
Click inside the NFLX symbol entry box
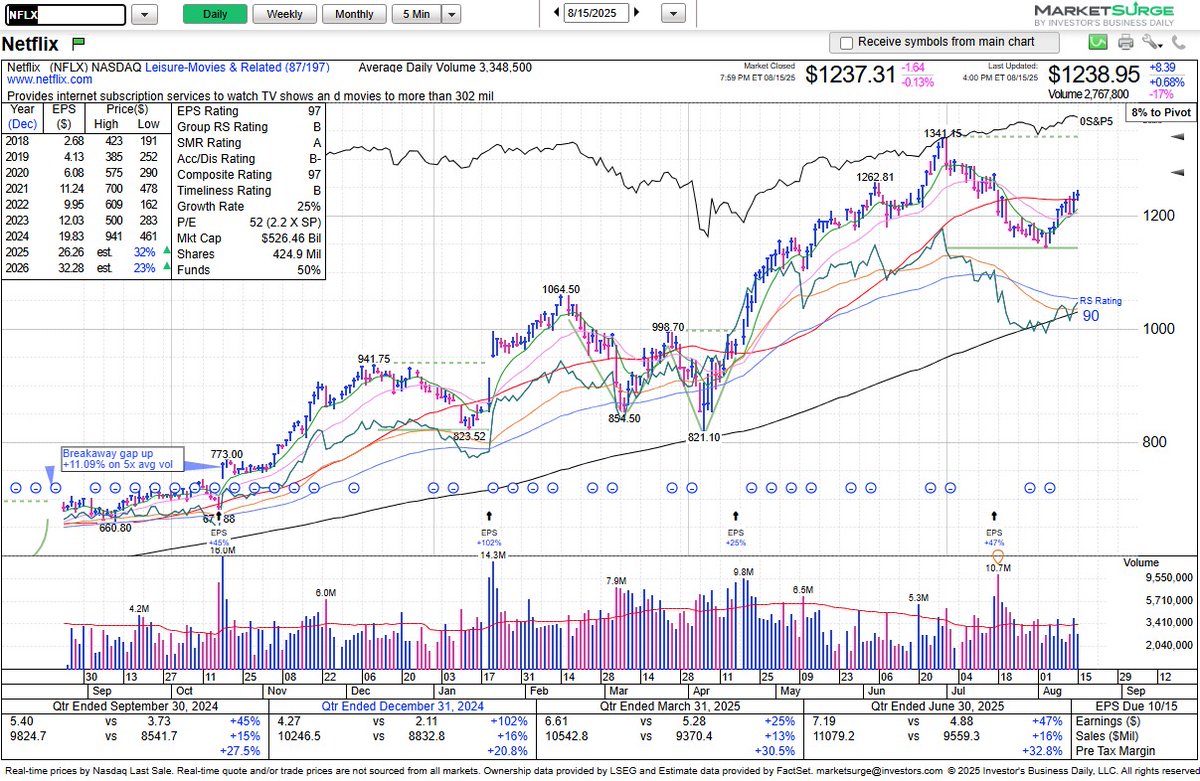pos(65,15)
